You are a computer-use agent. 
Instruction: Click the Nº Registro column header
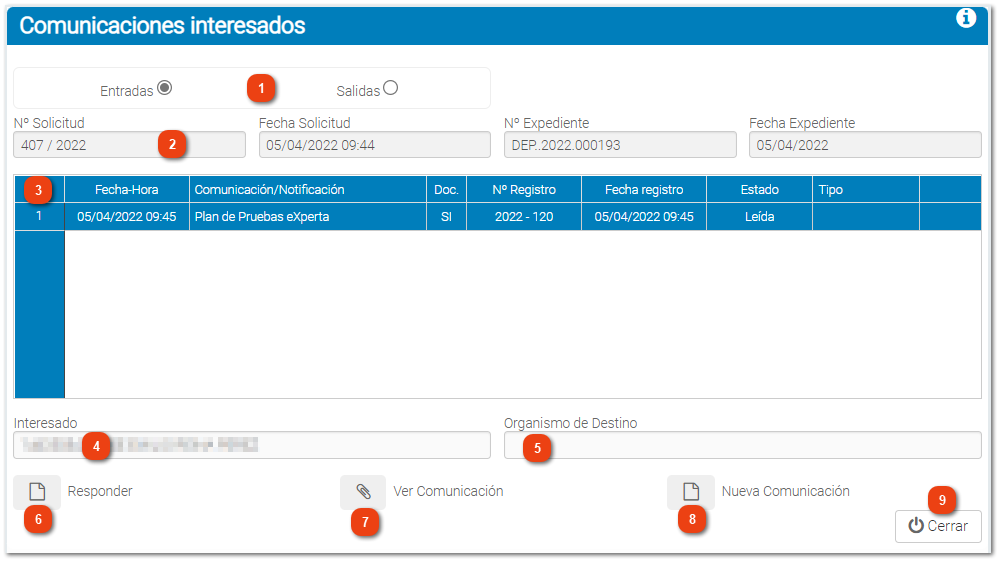point(524,189)
